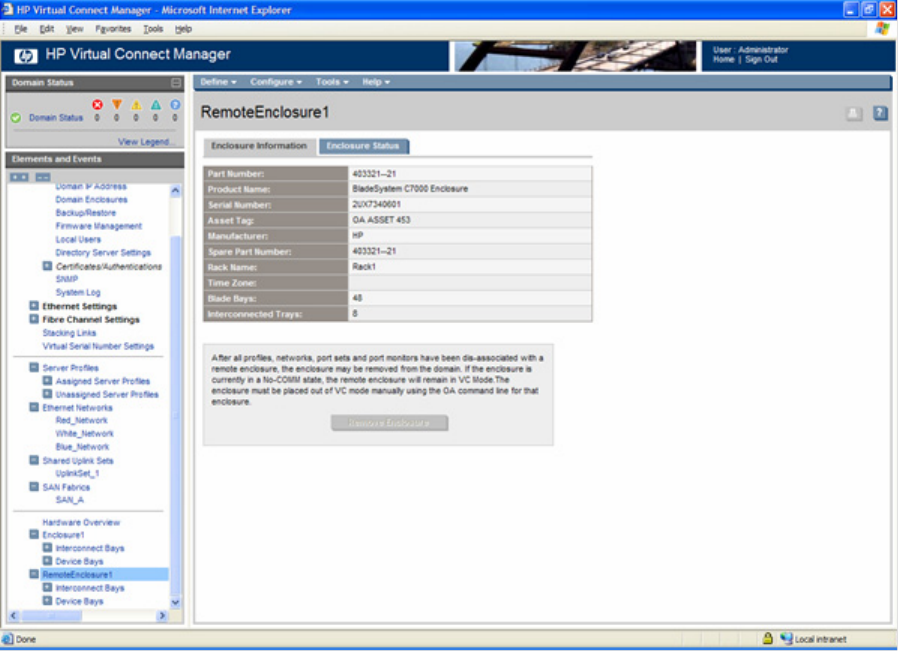Switch to Enclosure Information tab
The width and height of the screenshot is (899, 652).
pyautogui.click(x=259, y=146)
